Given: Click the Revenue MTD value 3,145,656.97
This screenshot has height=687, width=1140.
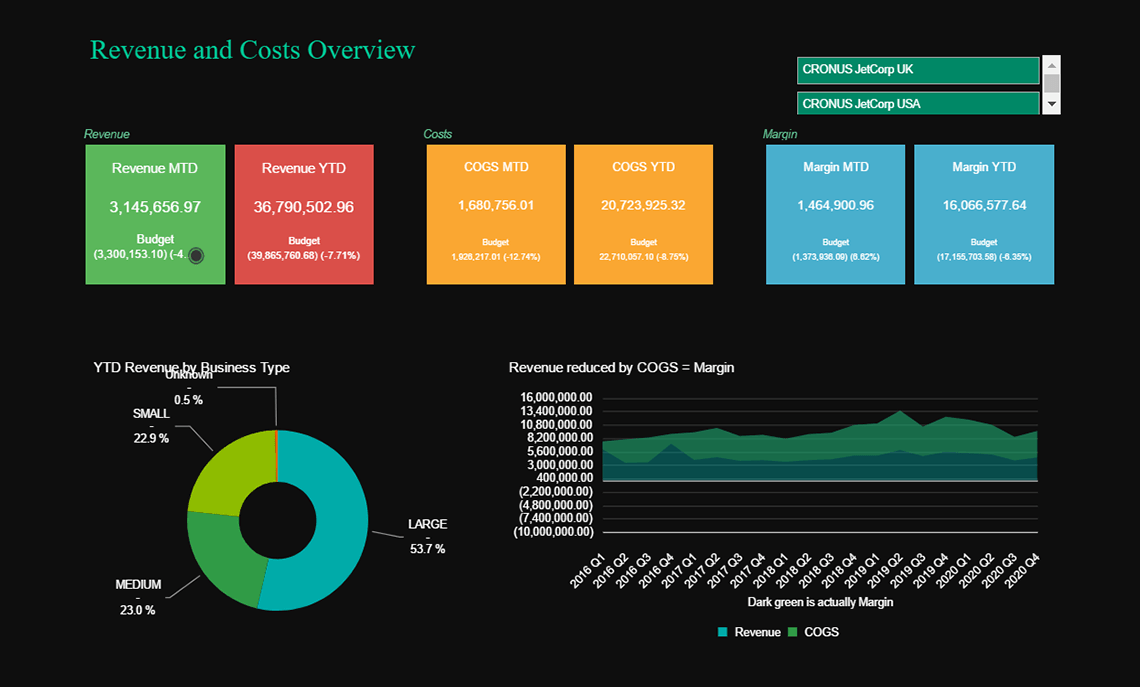Looking at the screenshot, I should (x=155, y=207).
